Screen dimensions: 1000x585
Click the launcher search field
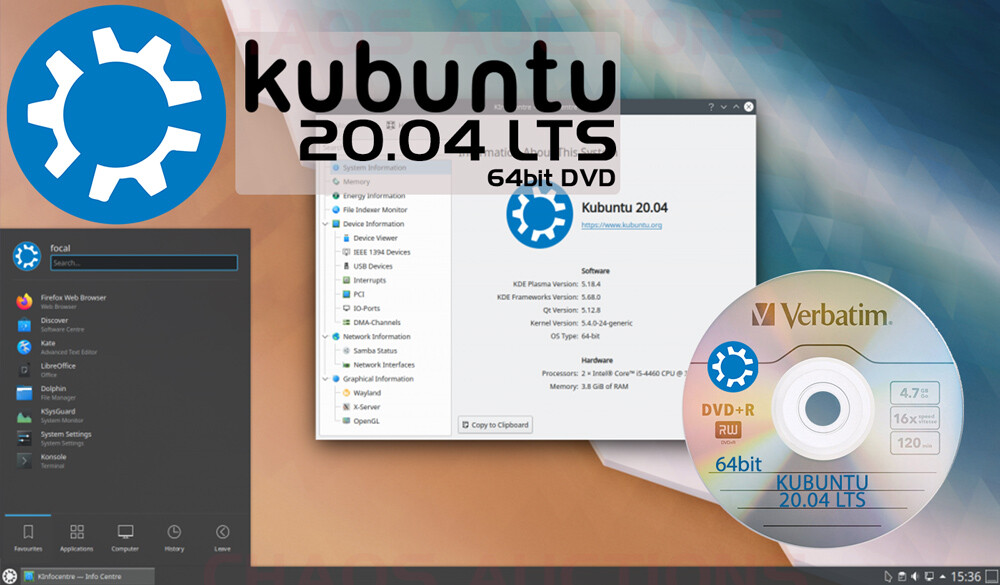[x=143, y=262]
